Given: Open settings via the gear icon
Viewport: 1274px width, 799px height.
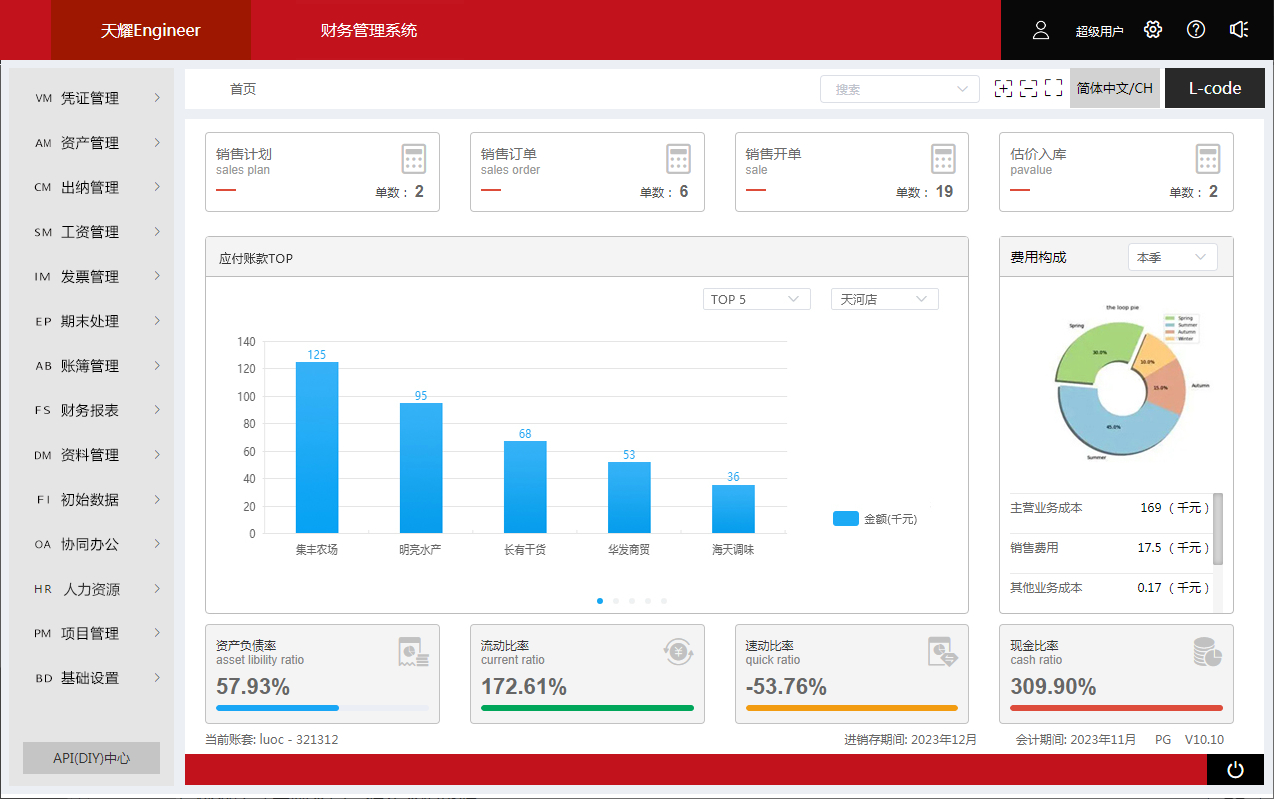Looking at the screenshot, I should coord(1153,30).
